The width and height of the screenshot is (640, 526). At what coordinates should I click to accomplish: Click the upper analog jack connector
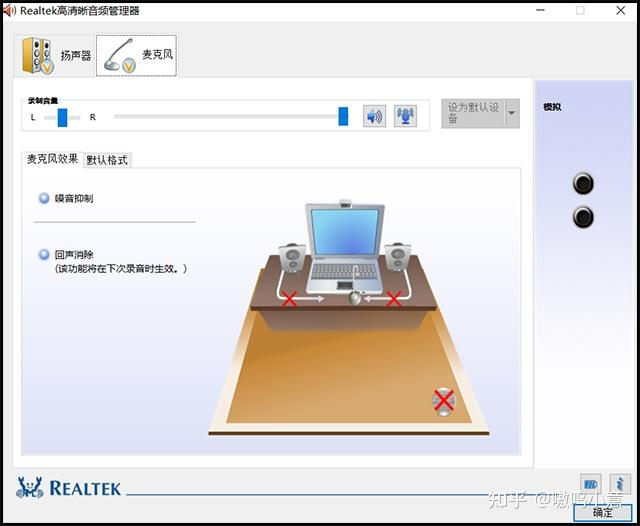(583, 184)
